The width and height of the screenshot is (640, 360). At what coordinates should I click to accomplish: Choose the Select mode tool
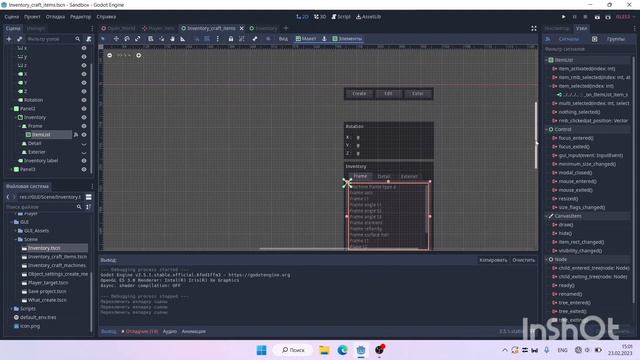(x=103, y=39)
